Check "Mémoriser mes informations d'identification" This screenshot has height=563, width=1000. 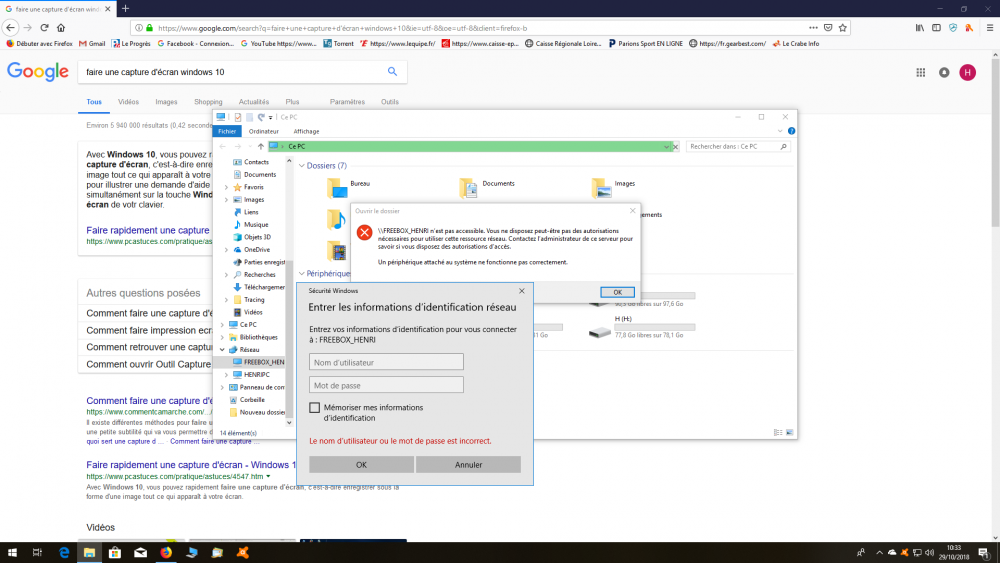[315, 408]
